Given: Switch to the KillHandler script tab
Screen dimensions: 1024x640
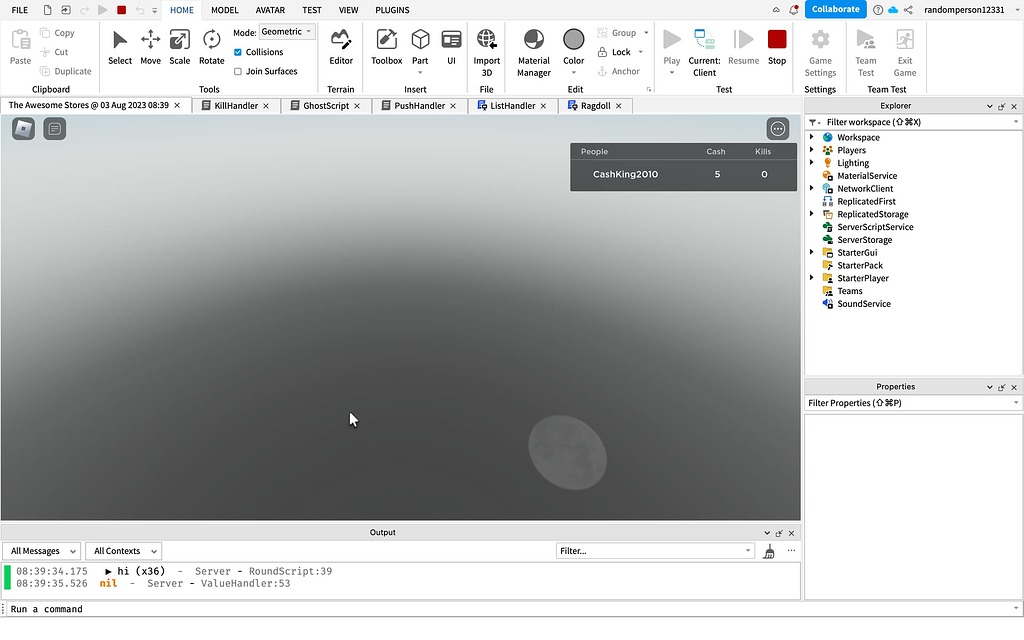Looking at the screenshot, I should (236, 105).
